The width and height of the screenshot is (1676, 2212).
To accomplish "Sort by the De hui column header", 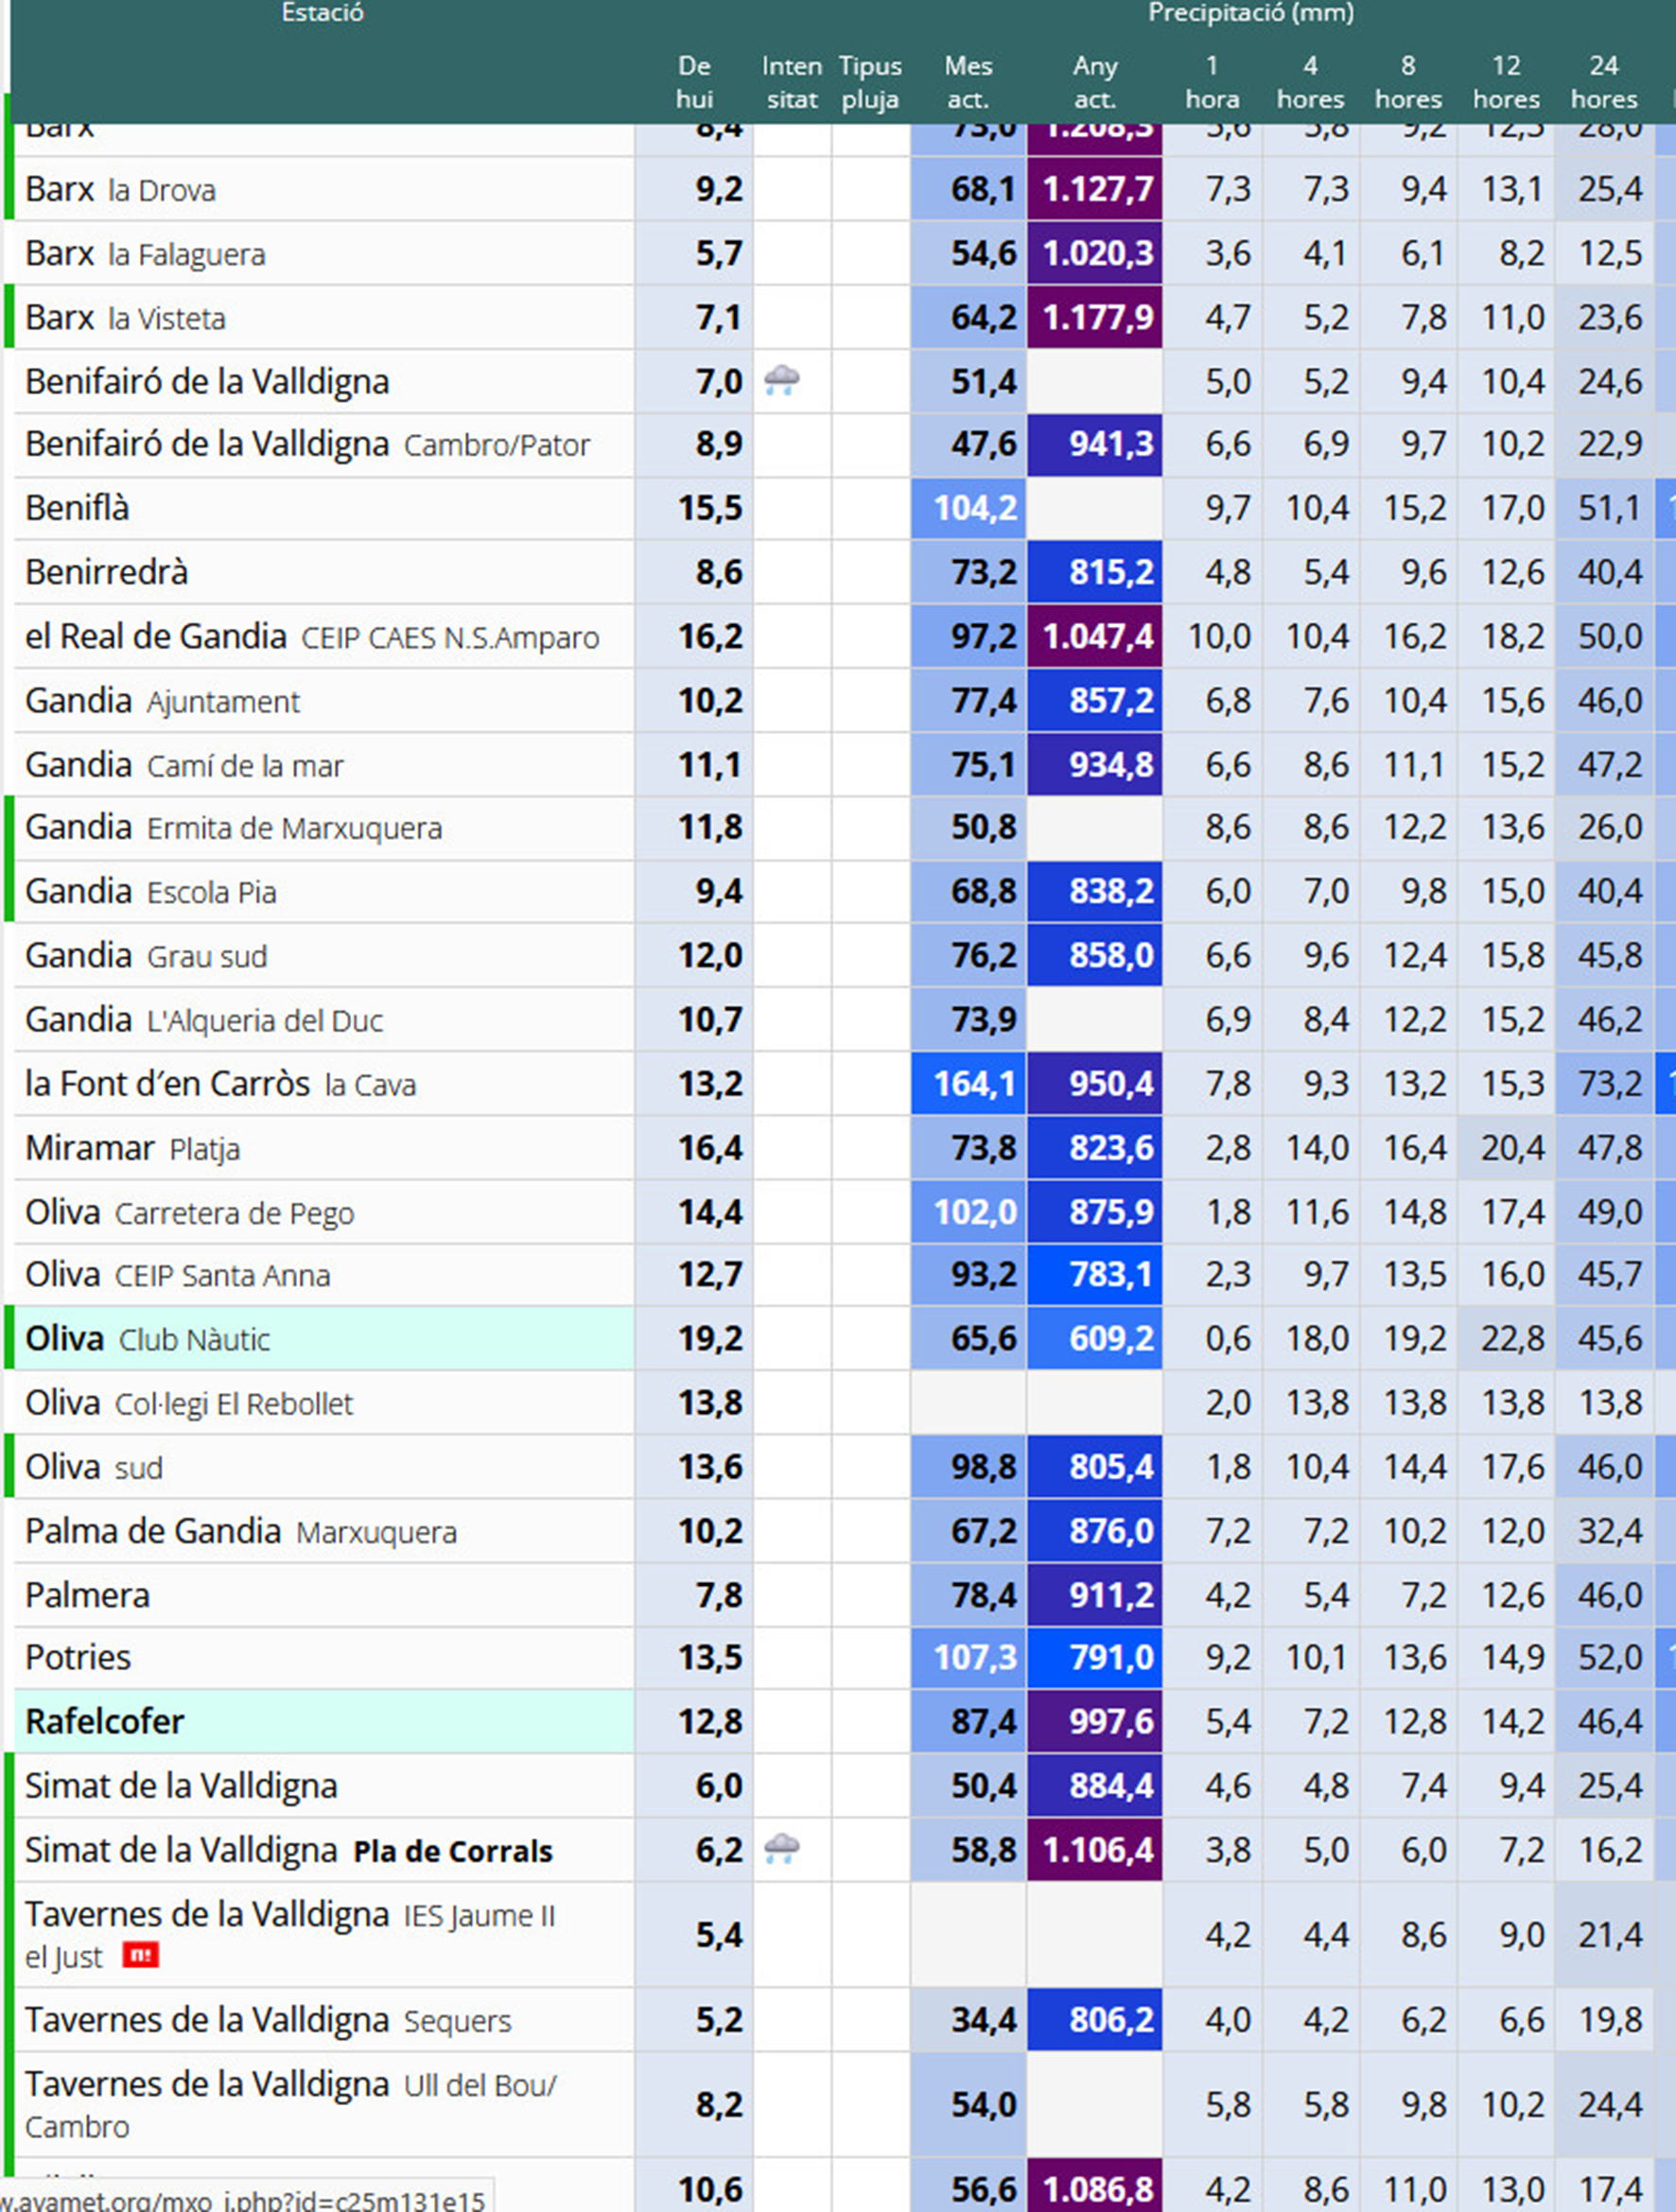I will 694,82.
